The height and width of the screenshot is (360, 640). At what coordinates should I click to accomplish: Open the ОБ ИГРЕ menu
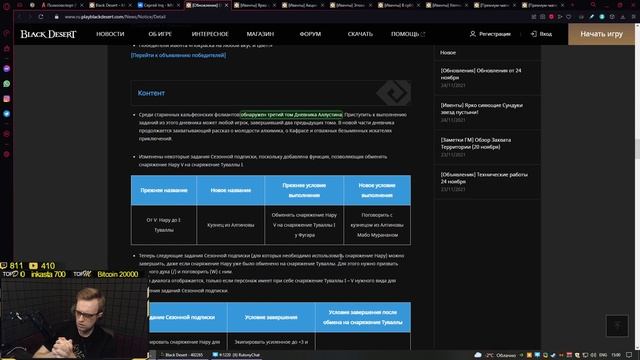click(x=160, y=34)
